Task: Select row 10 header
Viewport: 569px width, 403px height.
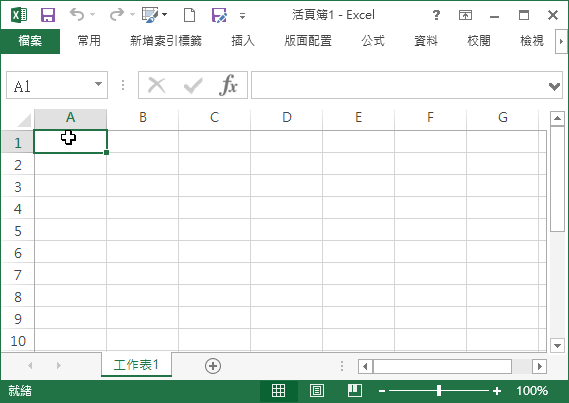Action: pos(18,341)
